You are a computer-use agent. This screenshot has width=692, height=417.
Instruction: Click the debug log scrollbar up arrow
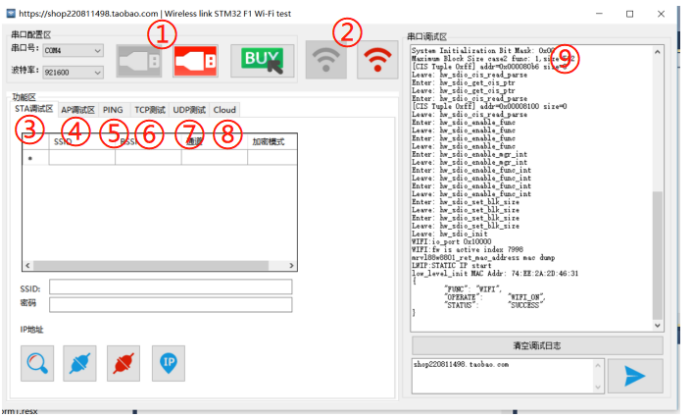tap(658, 52)
